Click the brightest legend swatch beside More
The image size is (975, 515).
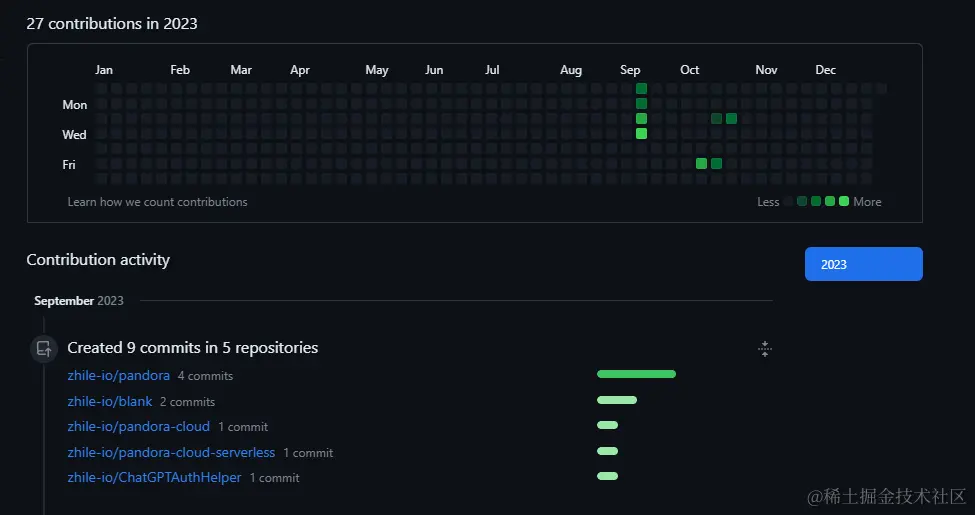pos(844,202)
